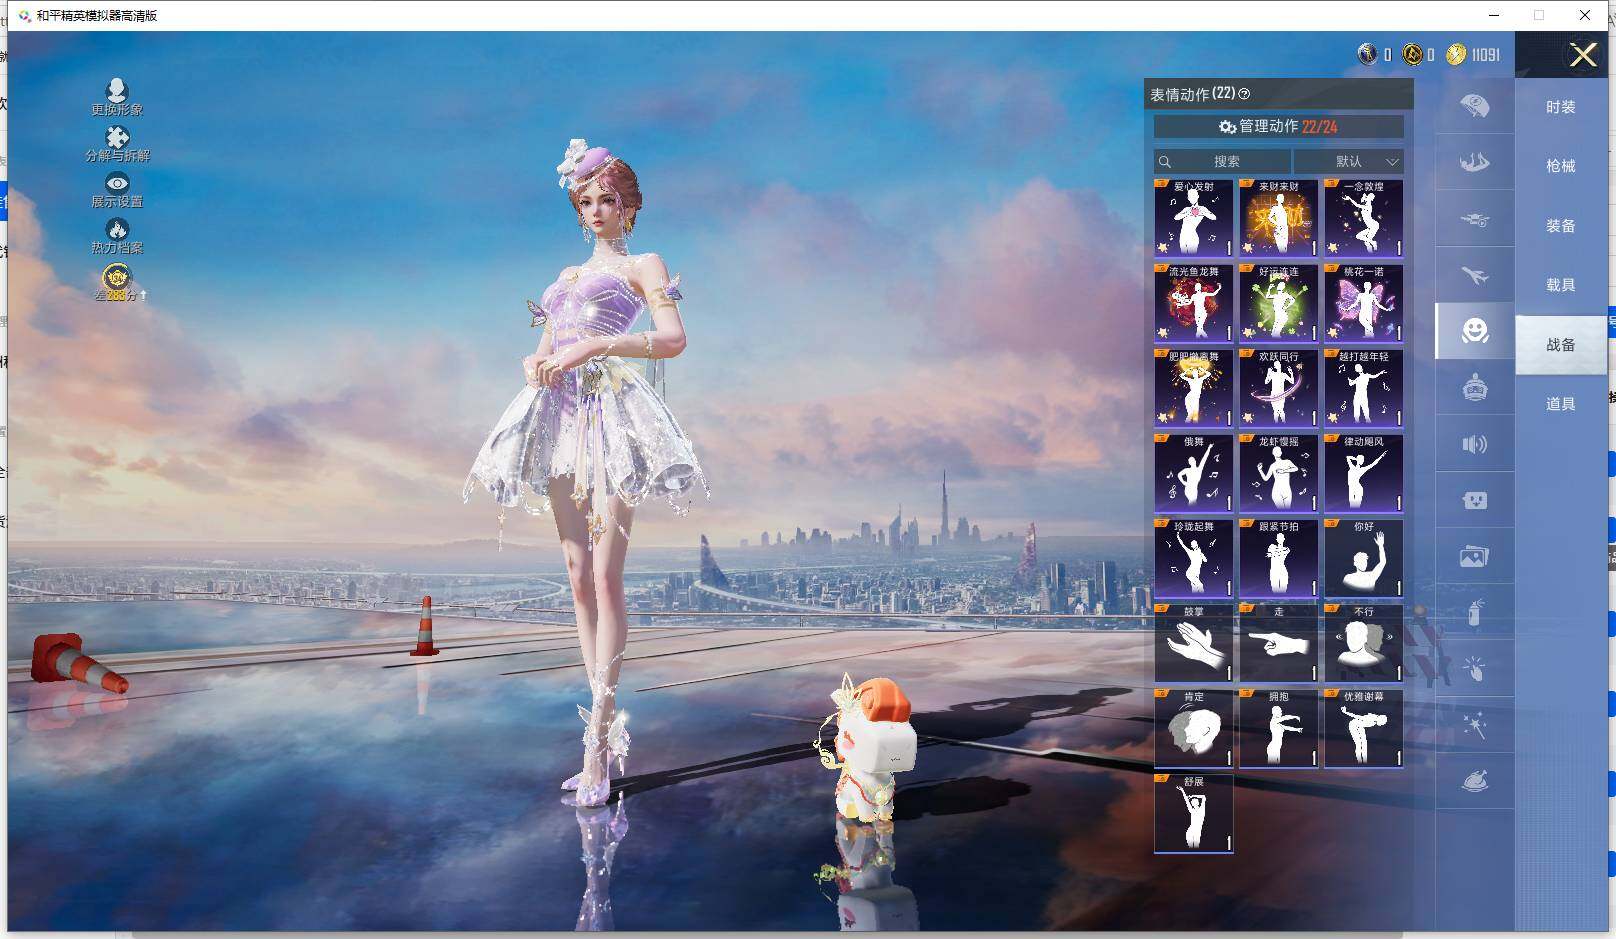Screen dimensions: 1616x939
Task: Select the 你好 waving emote
Action: pos(1363,558)
